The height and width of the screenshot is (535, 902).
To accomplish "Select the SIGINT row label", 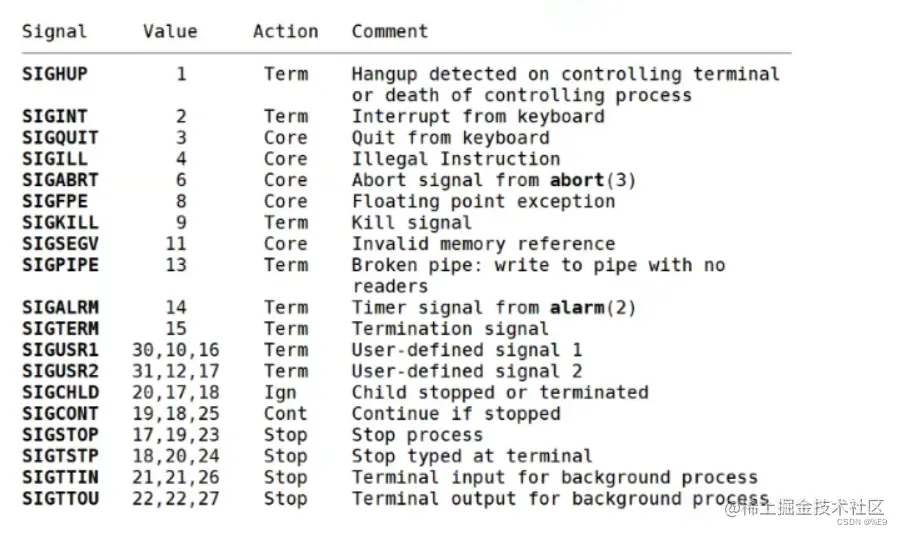I will tap(54, 117).
